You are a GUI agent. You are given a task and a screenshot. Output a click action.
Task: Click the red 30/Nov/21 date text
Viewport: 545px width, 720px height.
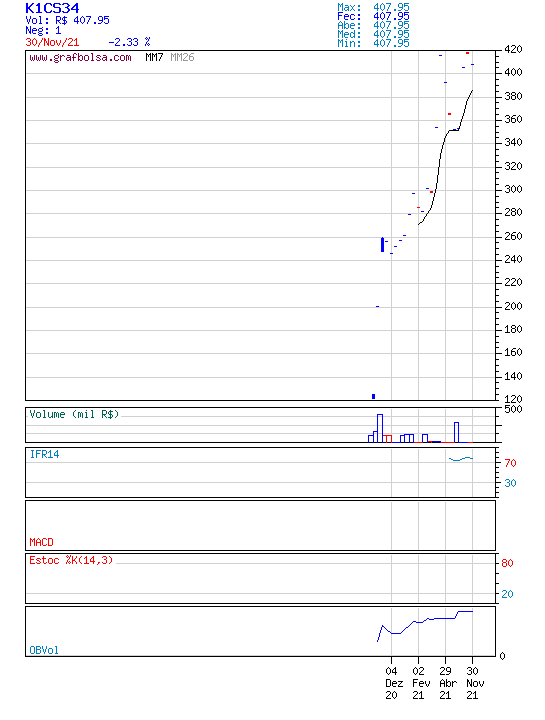click(x=52, y=42)
